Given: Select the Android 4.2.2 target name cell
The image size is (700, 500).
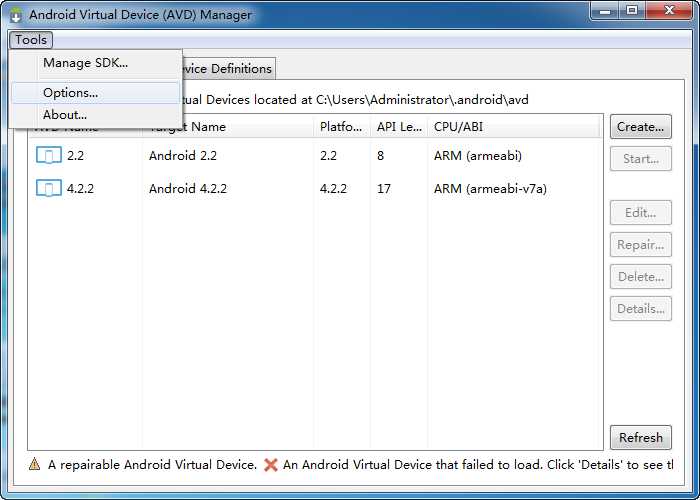Looking at the screenshot, I should click(x=188, y=188).
